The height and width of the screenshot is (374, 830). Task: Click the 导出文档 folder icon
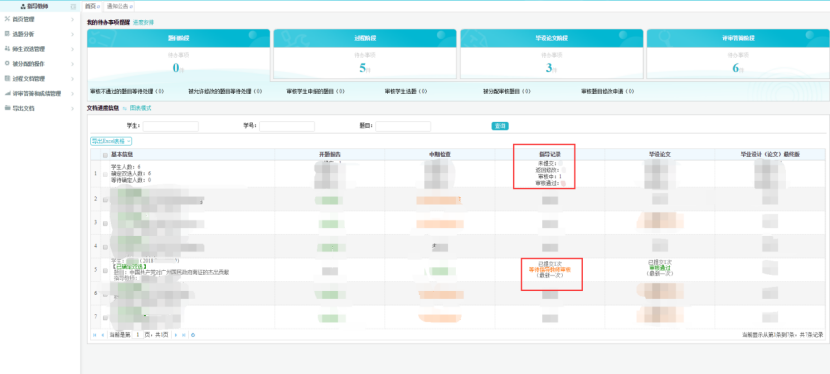pos(6,108)
